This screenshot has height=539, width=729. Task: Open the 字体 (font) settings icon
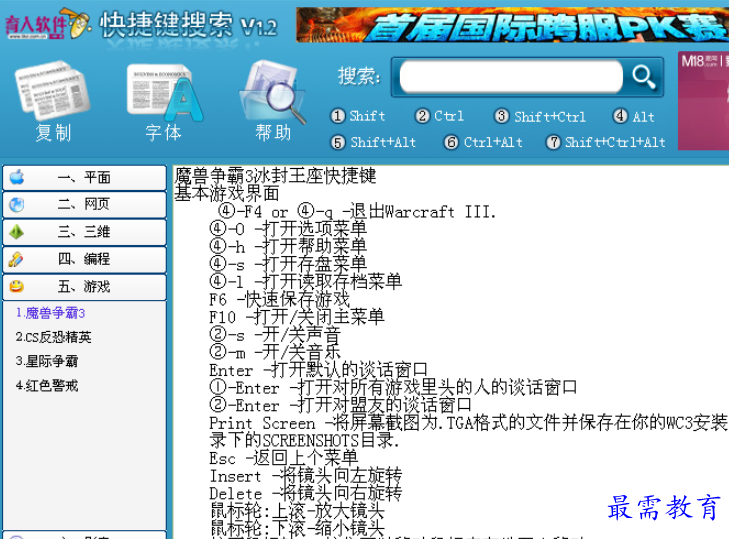click(x=164, y=91)
